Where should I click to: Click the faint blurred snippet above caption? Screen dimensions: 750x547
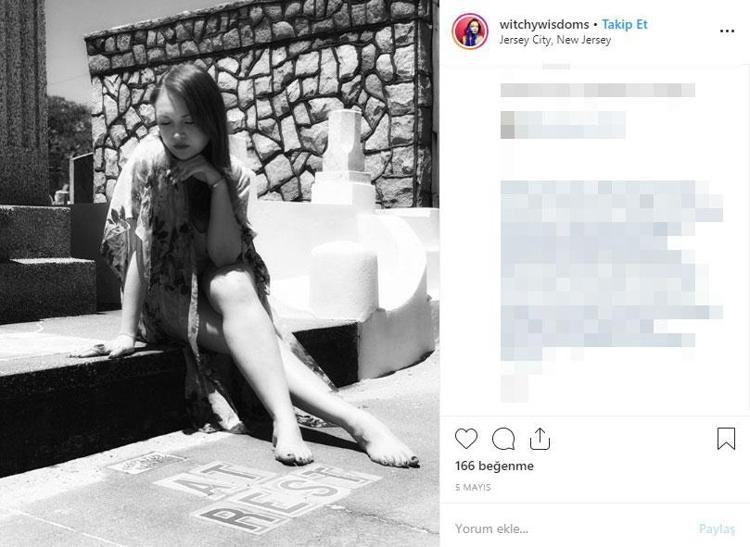[555, 66]
